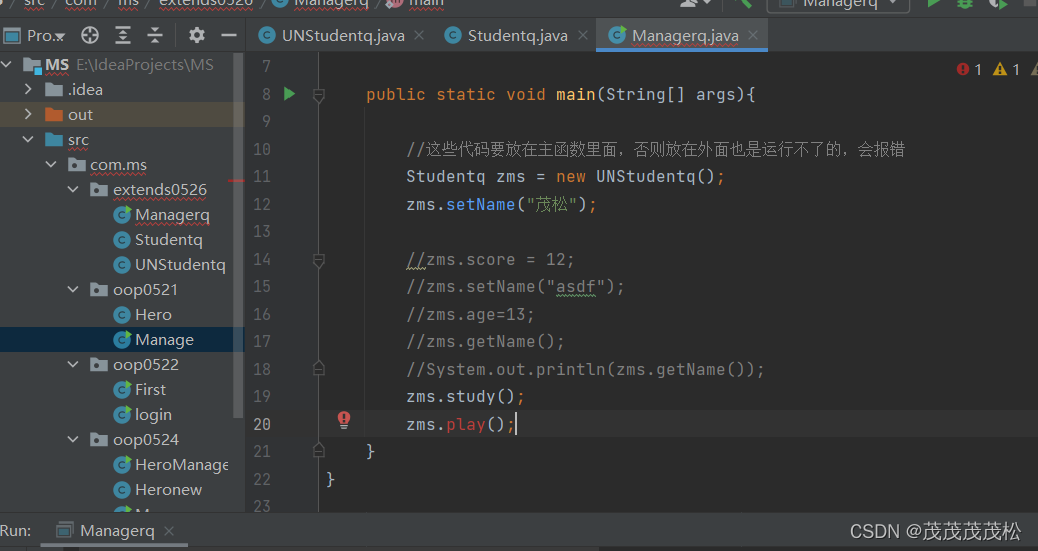Viewport: 1038px width, 551px height.
Task: Open the Project panel settings gear
Action: coord(197,35)
